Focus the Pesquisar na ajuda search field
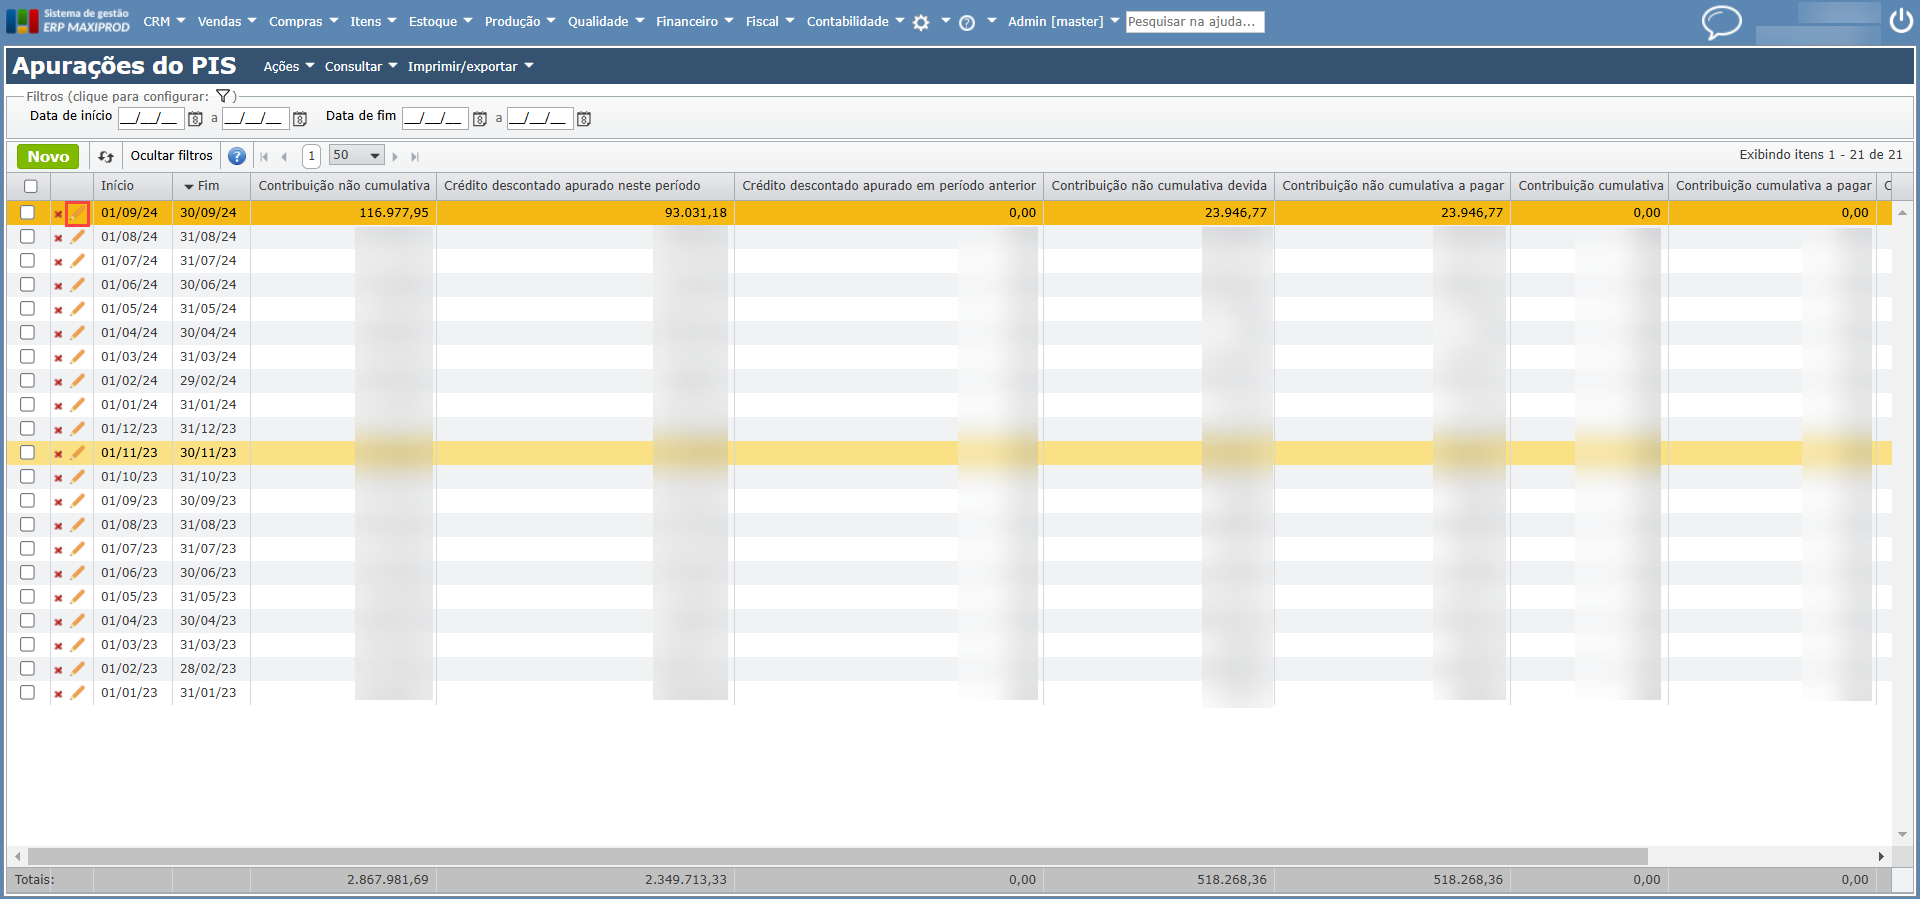 click(x=1195, y=22)
